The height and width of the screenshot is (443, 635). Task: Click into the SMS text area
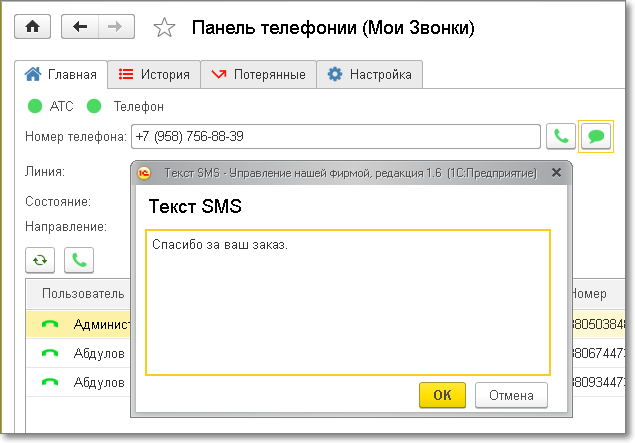[x=348, y=302]
